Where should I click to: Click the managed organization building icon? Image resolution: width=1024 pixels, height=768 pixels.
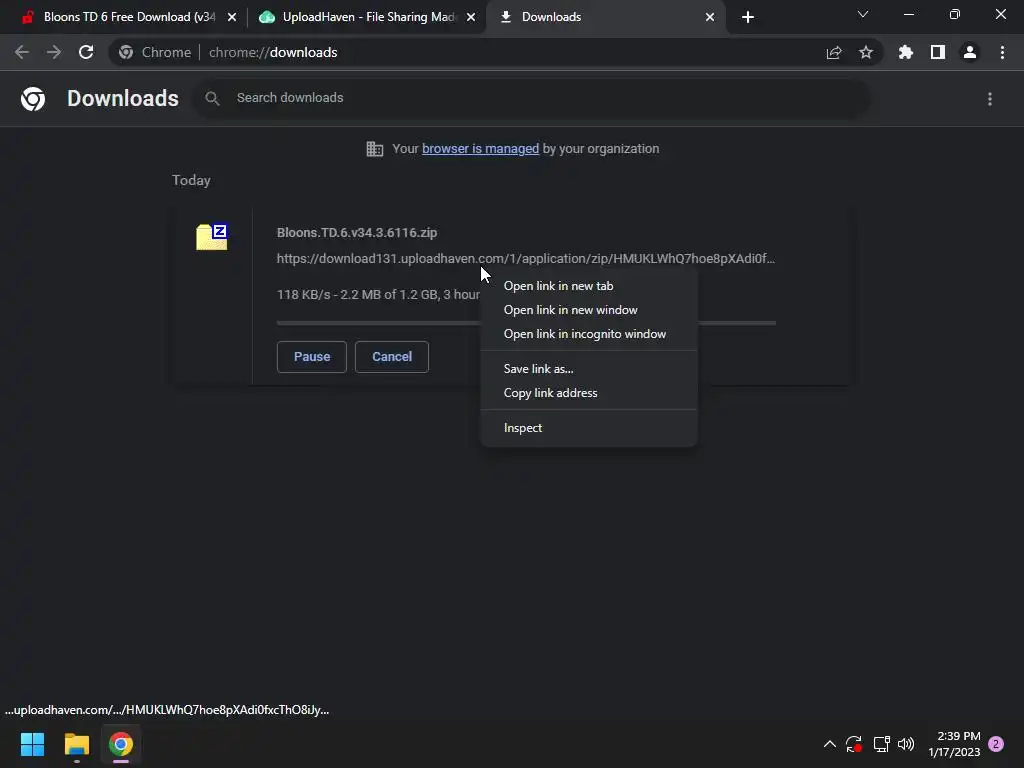coord(375,149)
